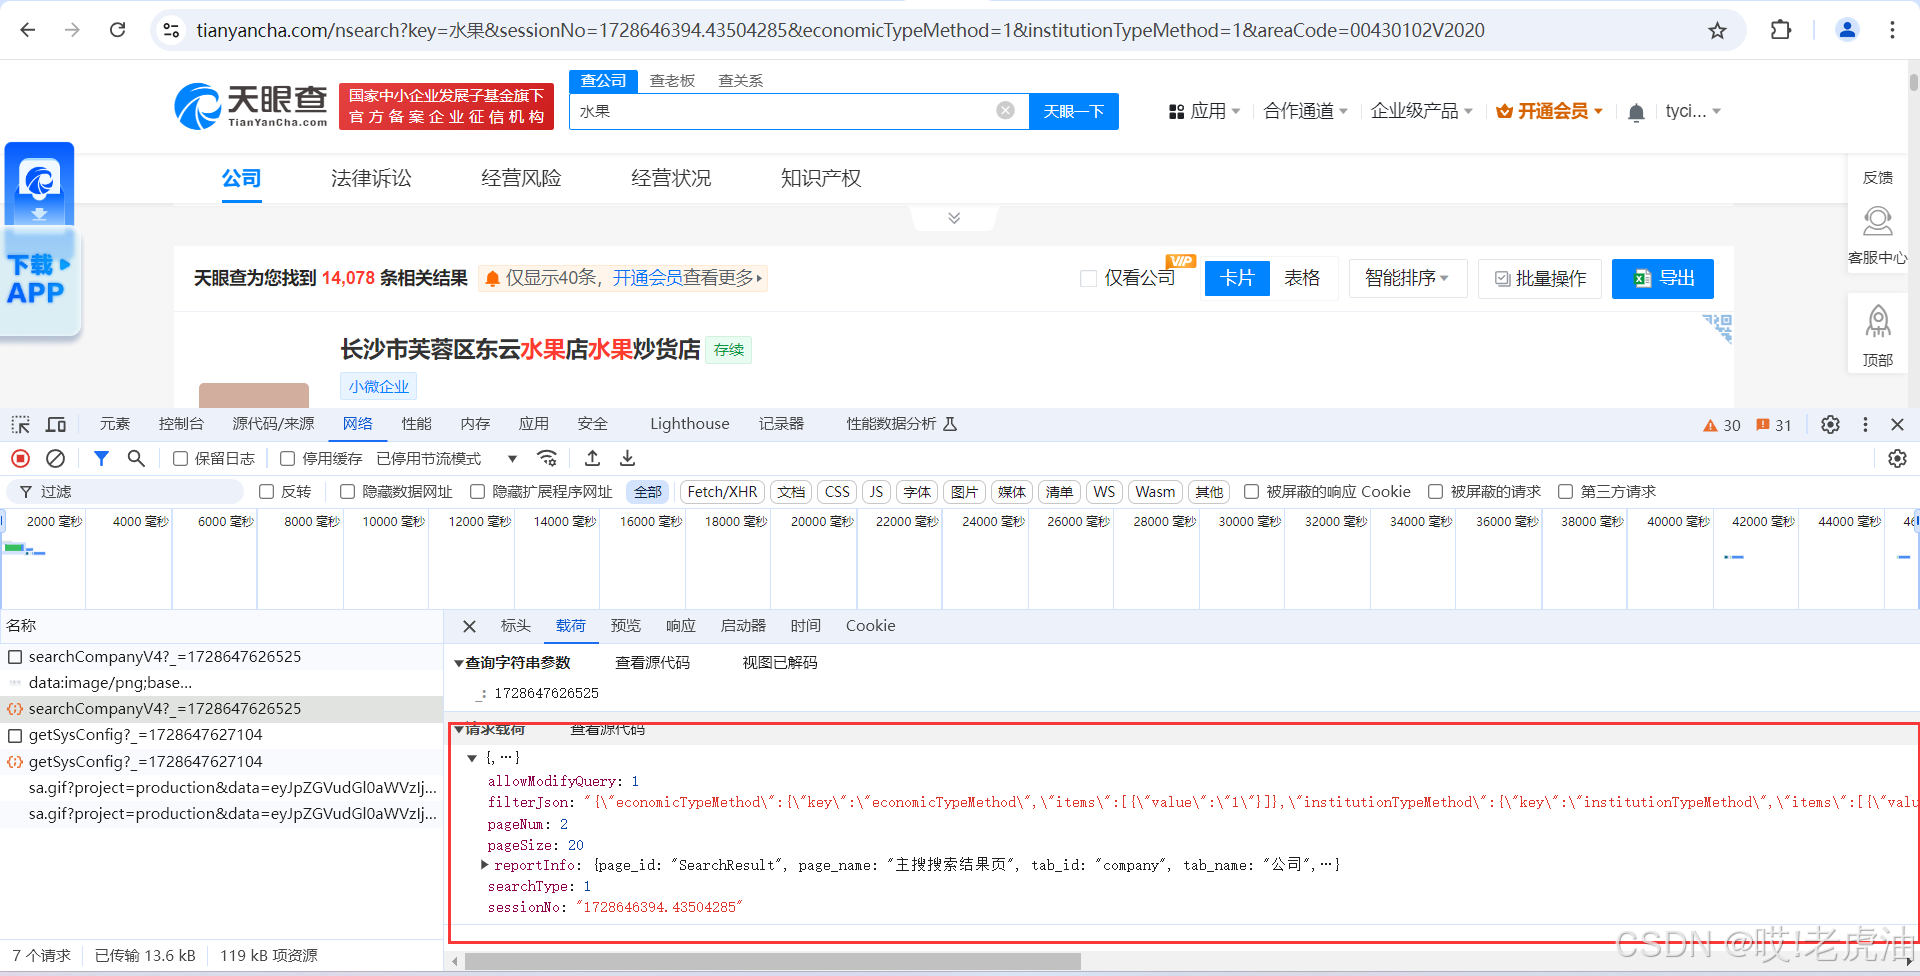The width and height of the screenshot is (1920, 976).
Task: Open the DevTools three-dot customize menu
Action: tap(1865, 424)
